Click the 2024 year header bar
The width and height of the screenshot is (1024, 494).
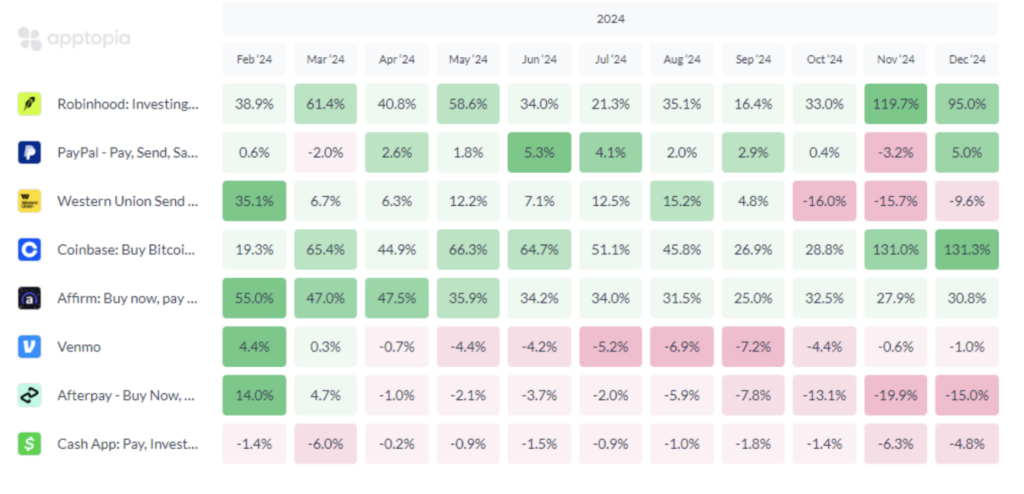coord(610,19)
